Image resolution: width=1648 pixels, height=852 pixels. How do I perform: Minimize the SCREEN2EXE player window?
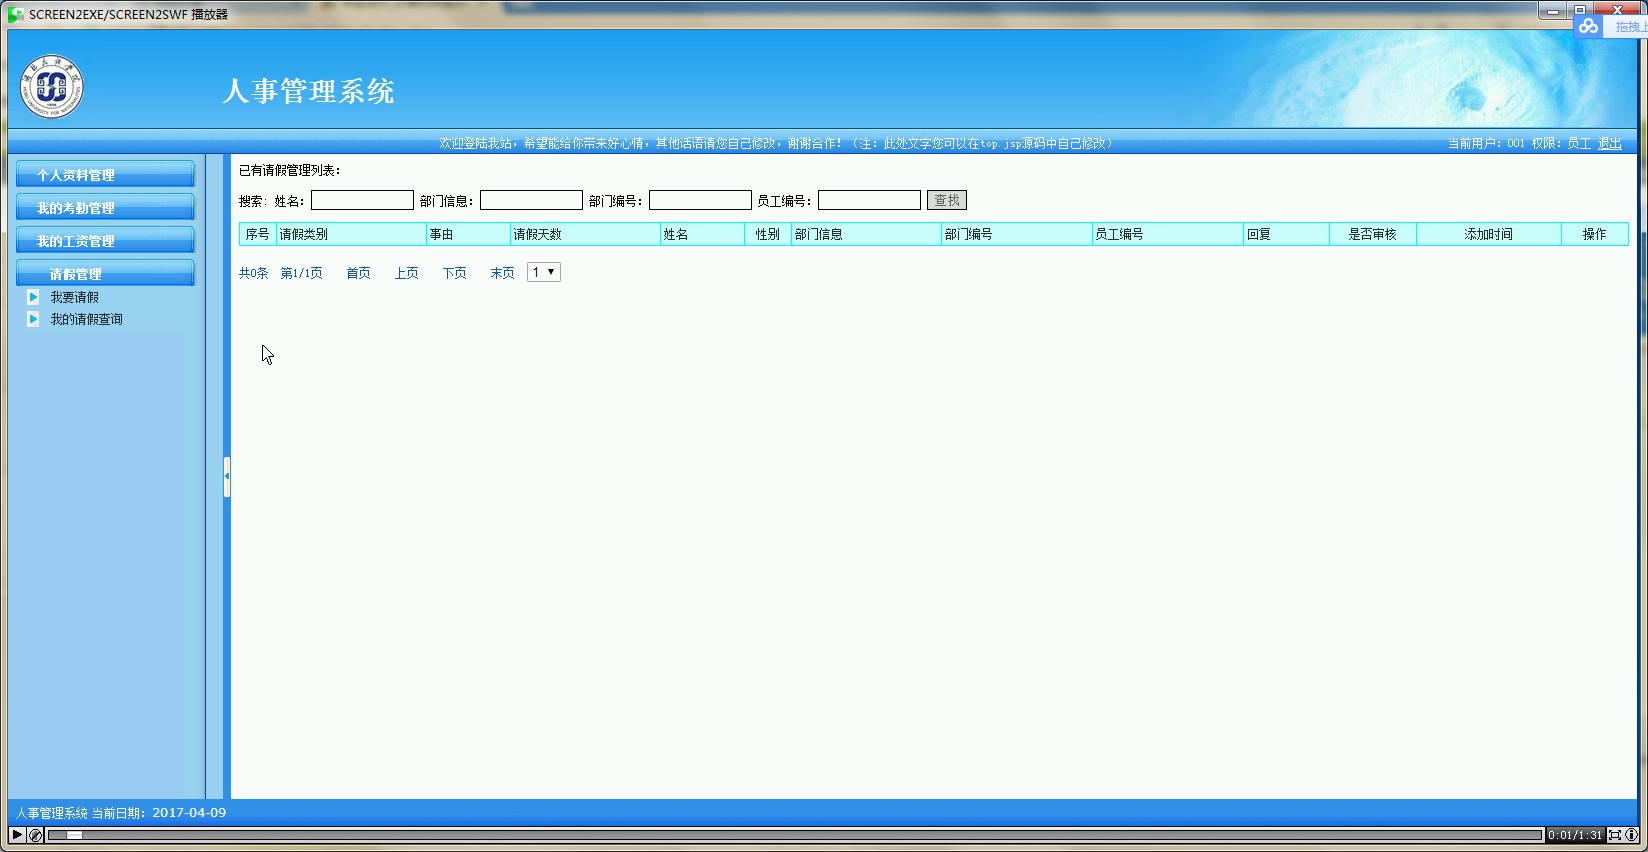(x=1552, y=11)
